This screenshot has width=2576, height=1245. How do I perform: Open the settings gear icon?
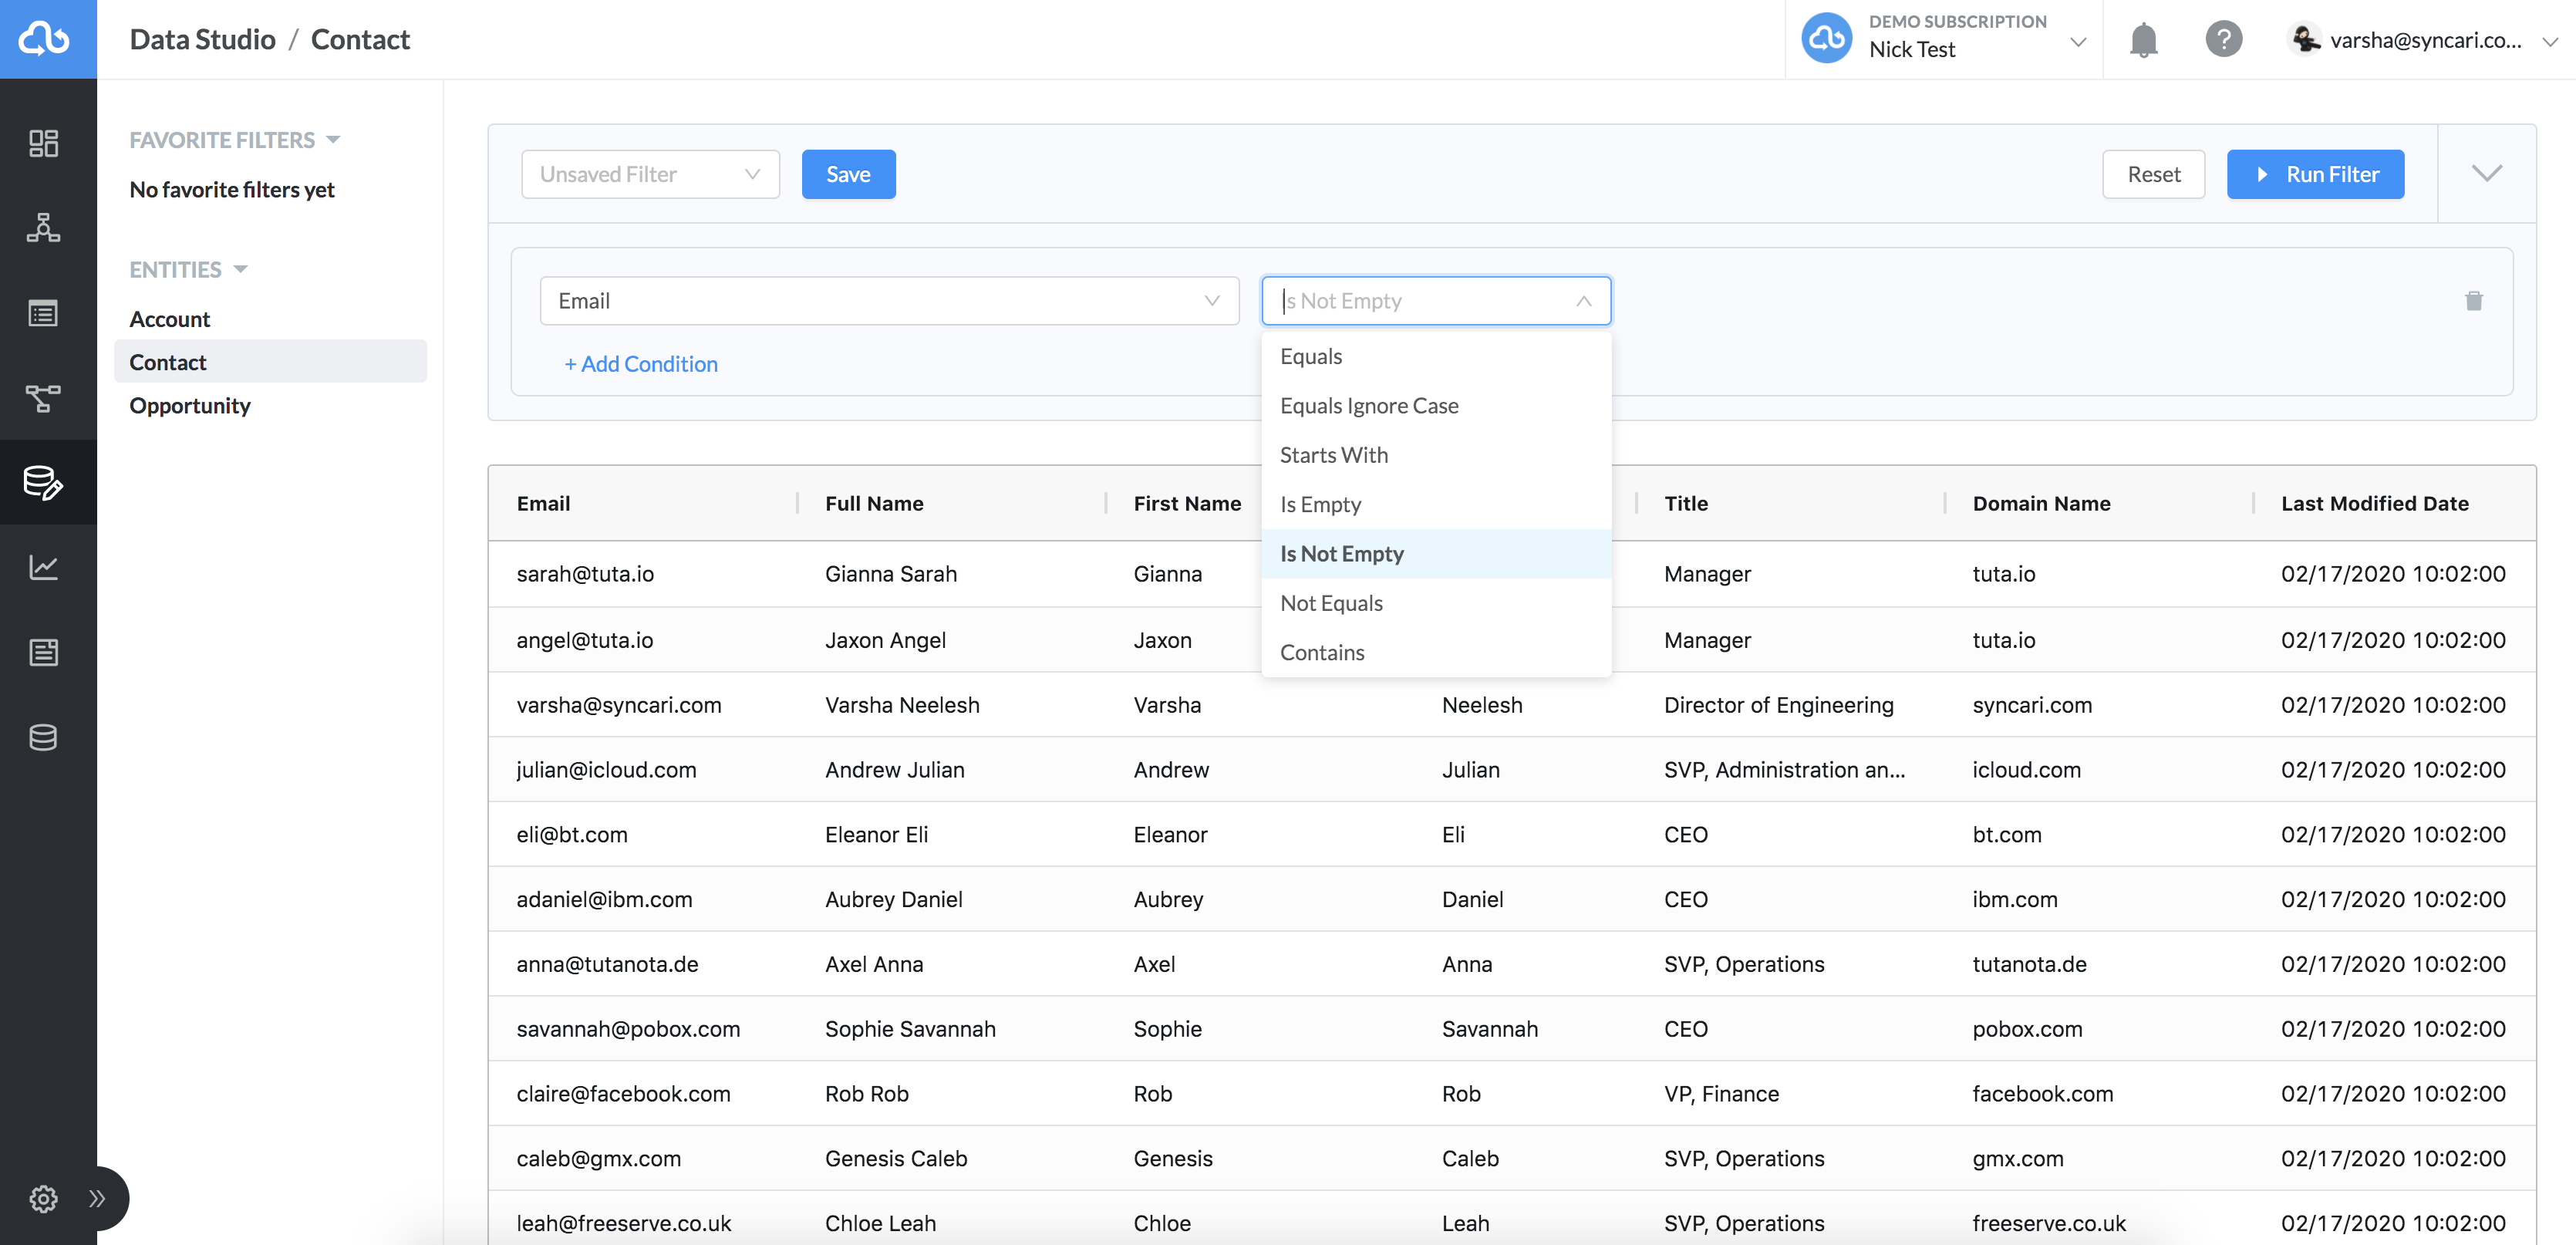tap(43, 1198)
